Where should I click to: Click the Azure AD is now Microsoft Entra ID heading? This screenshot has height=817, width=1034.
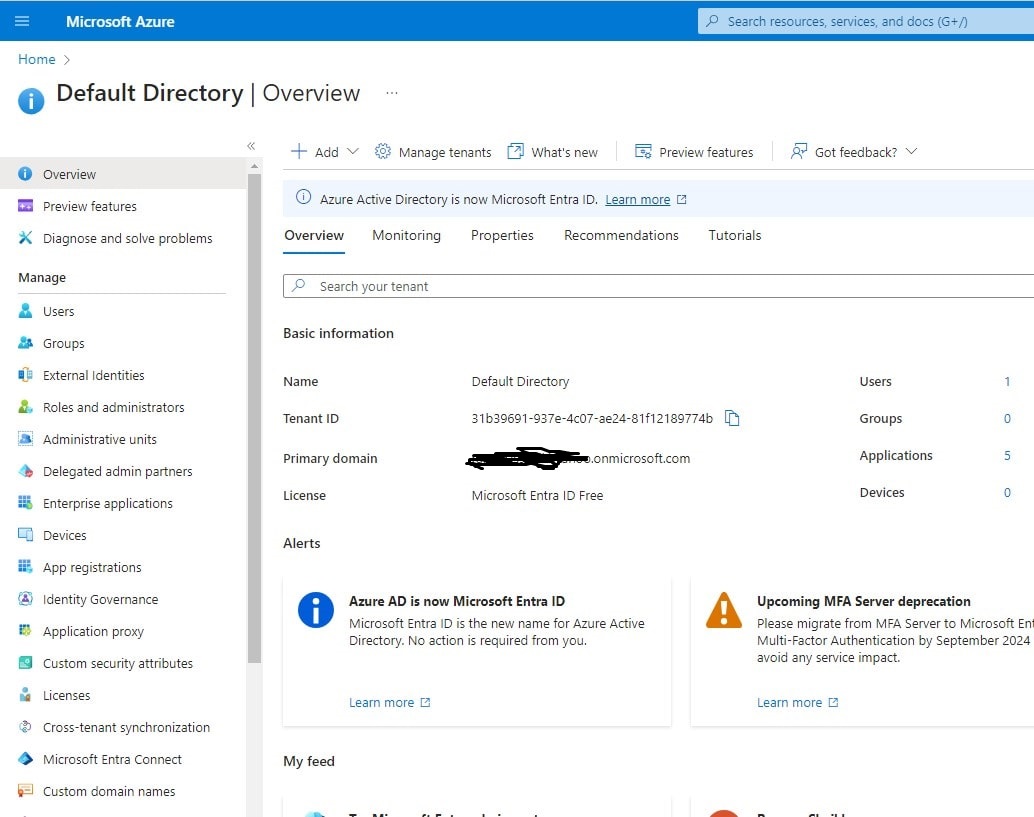pyautogui.click(x=456, y=601)
